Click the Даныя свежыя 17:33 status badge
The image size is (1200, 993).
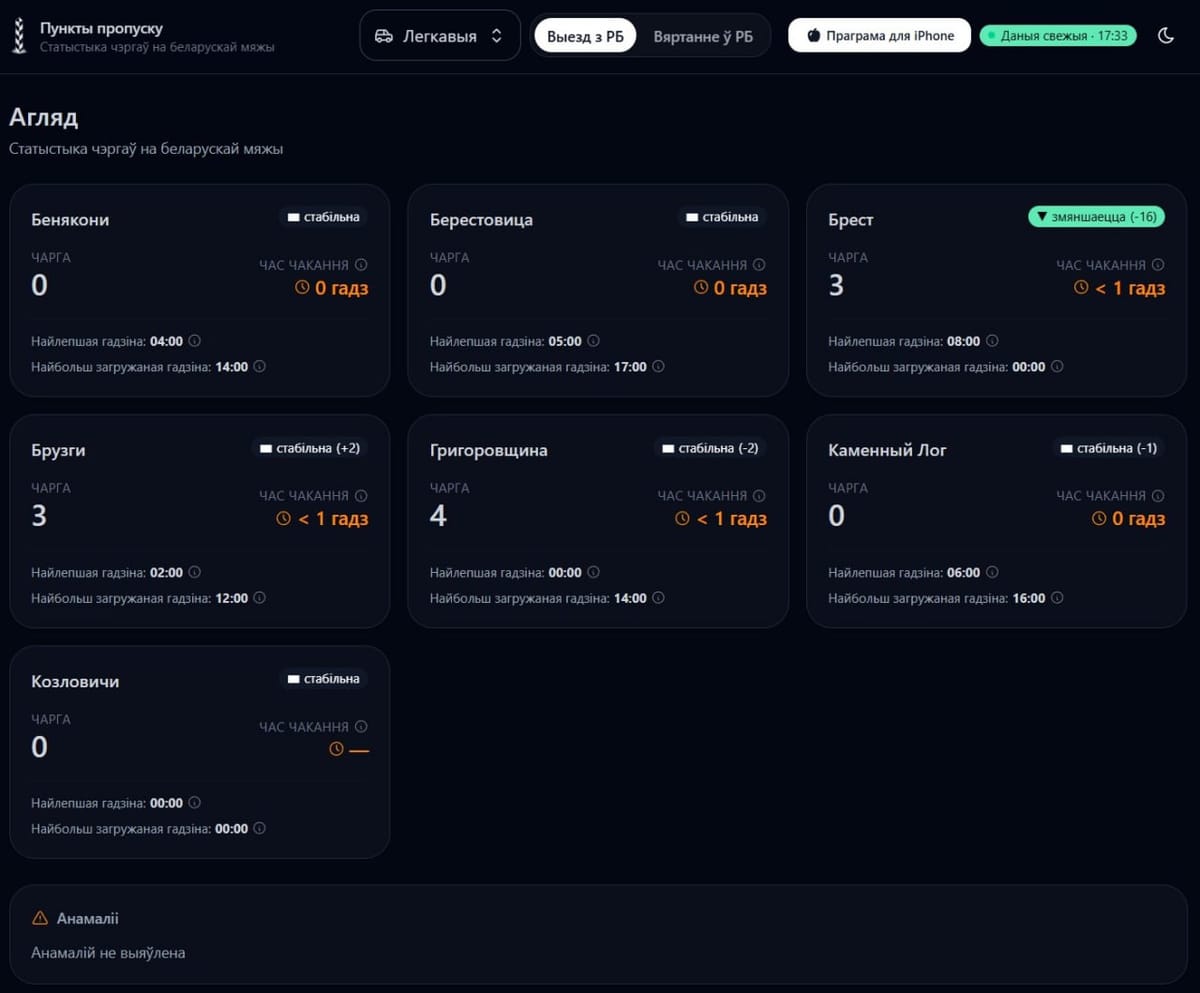click(x=1058, y=36)
